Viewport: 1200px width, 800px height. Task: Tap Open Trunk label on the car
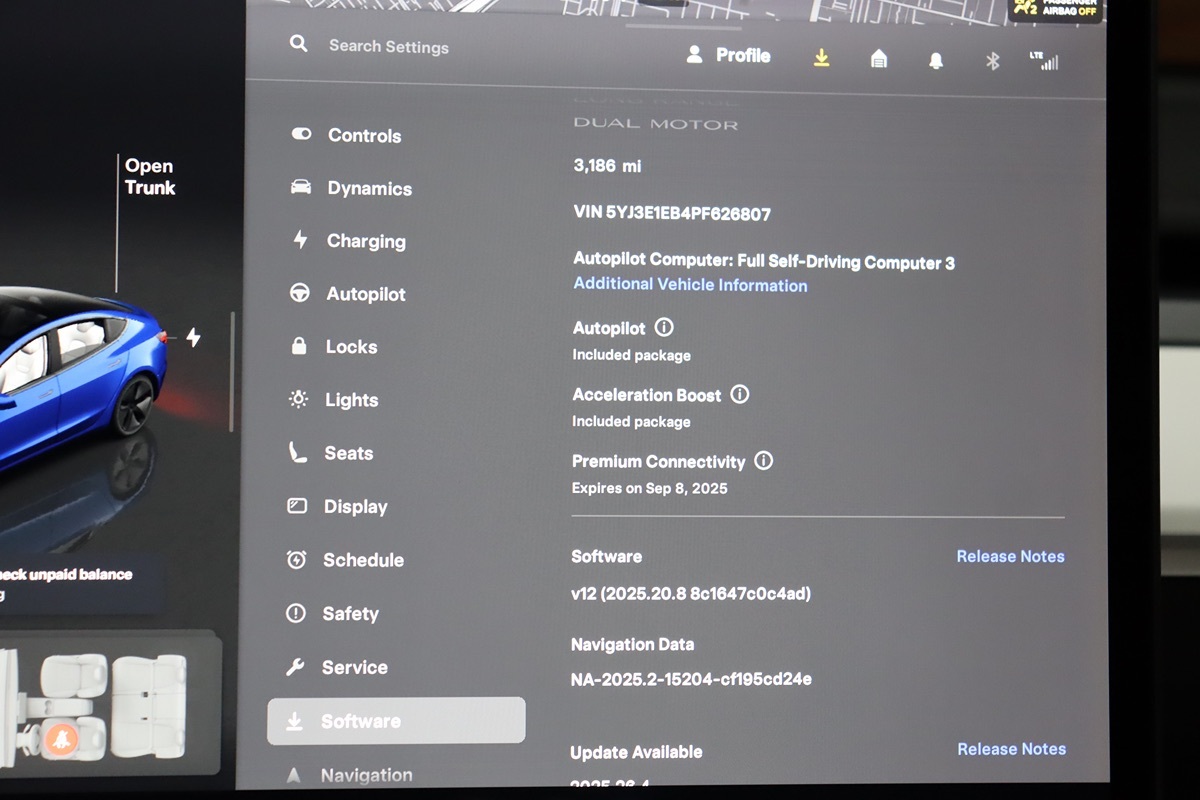(150, 177)
